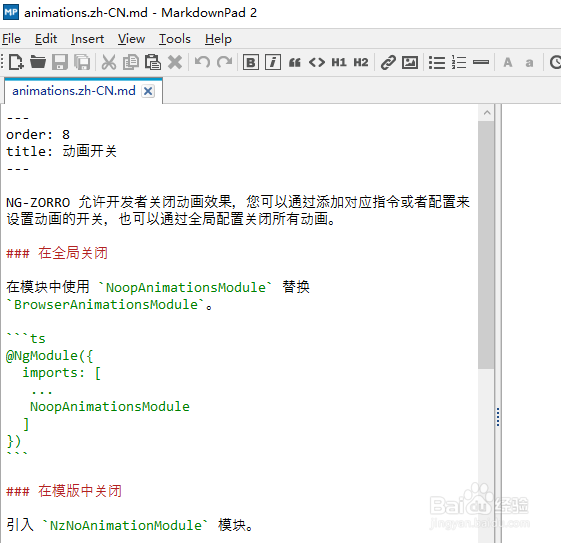Click the '@NgModule({' line

coord(49,356)
